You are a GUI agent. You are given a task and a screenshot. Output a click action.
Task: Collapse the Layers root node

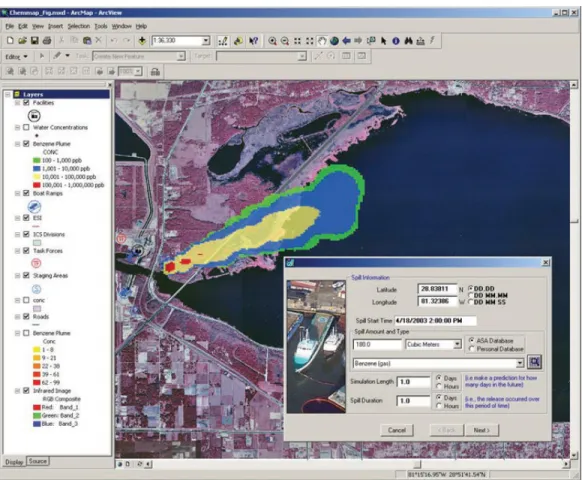pyautogui.click(x=8, y=95)
